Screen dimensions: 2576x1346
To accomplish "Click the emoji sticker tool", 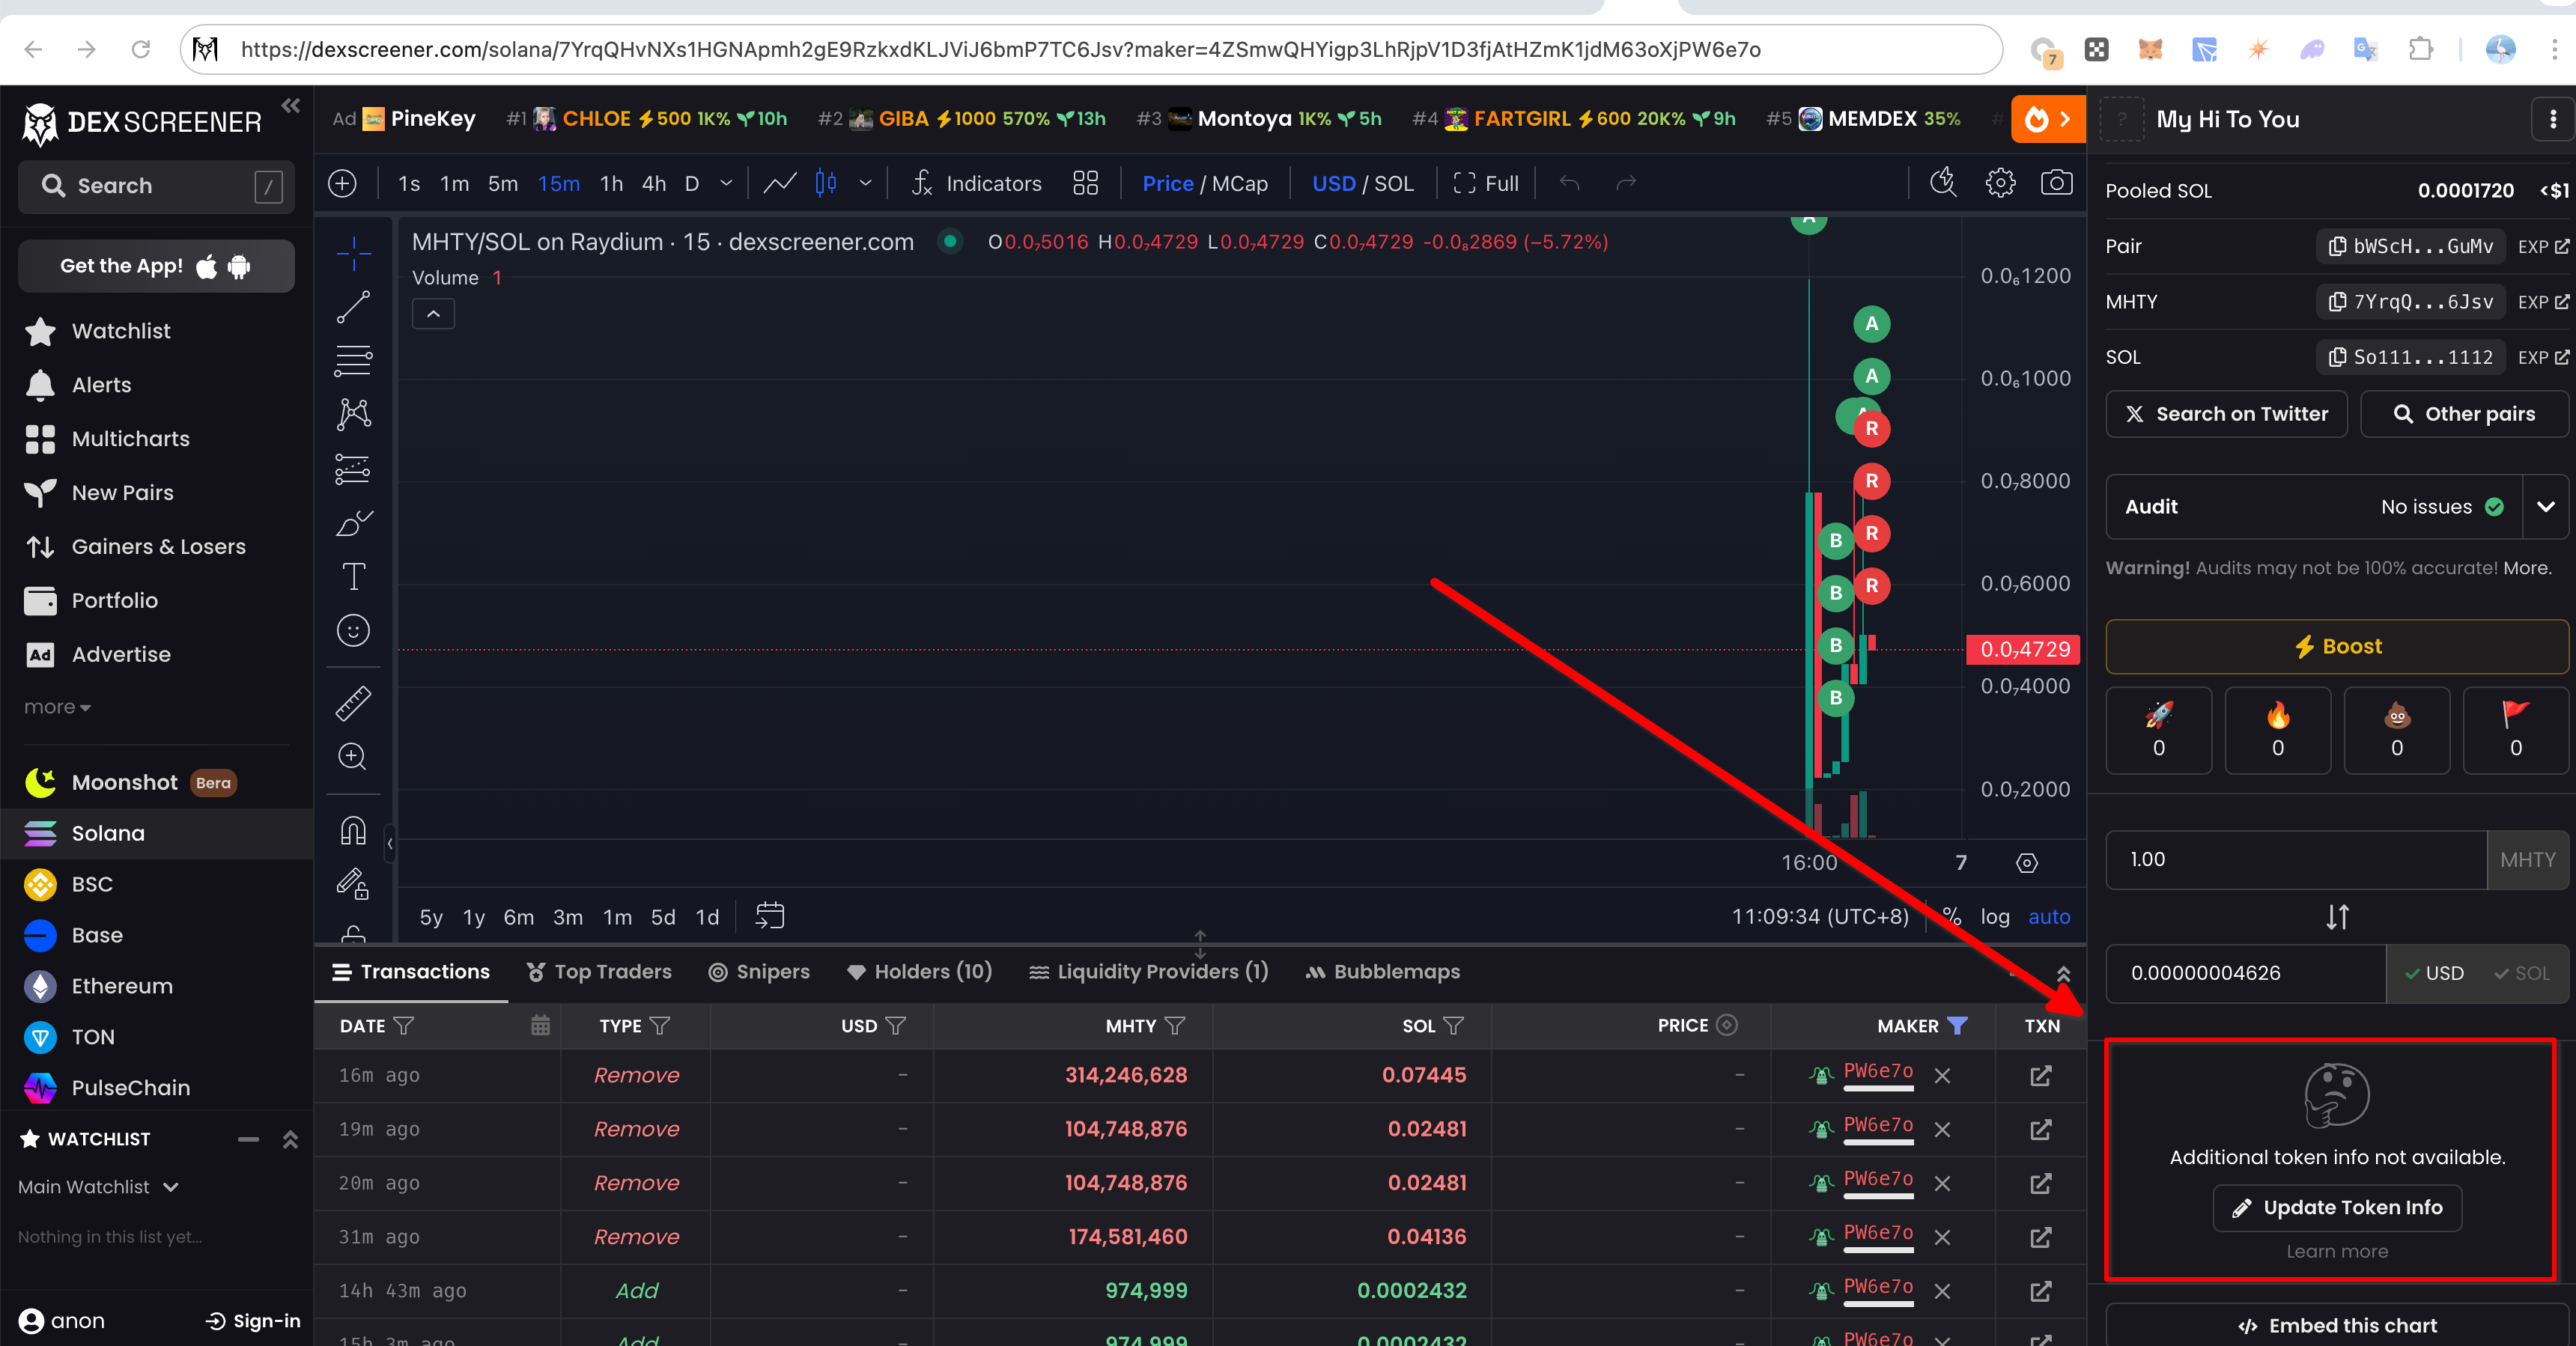I will tap(353, 630).
